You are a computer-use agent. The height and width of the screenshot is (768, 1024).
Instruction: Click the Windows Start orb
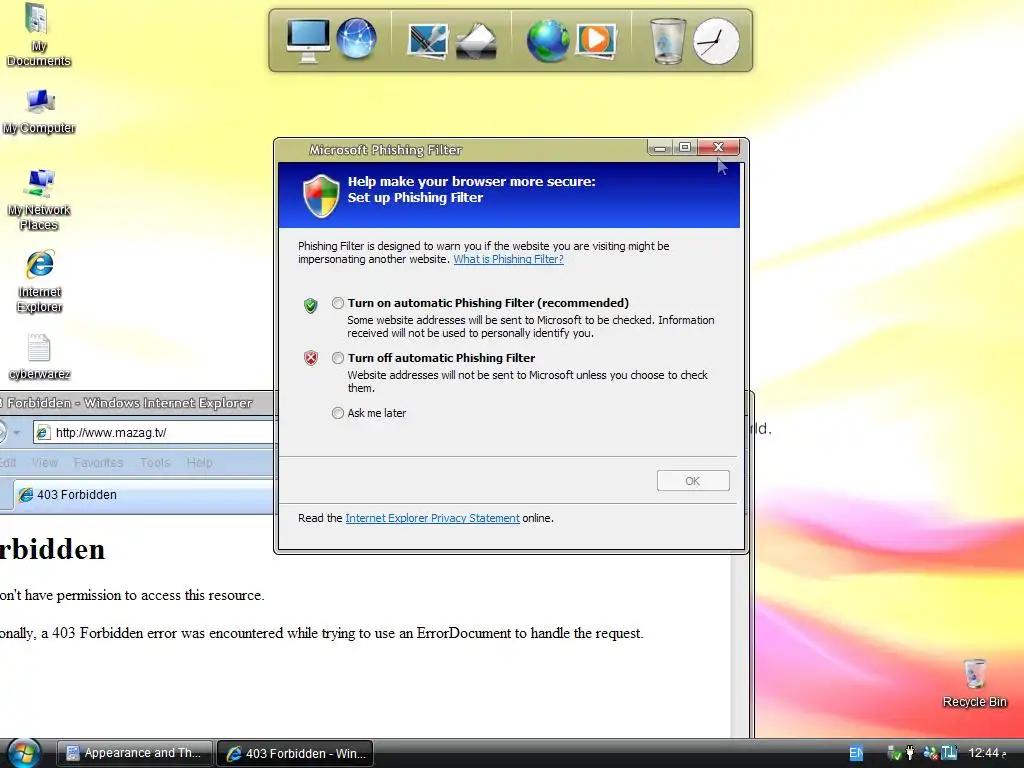point(24,753)
